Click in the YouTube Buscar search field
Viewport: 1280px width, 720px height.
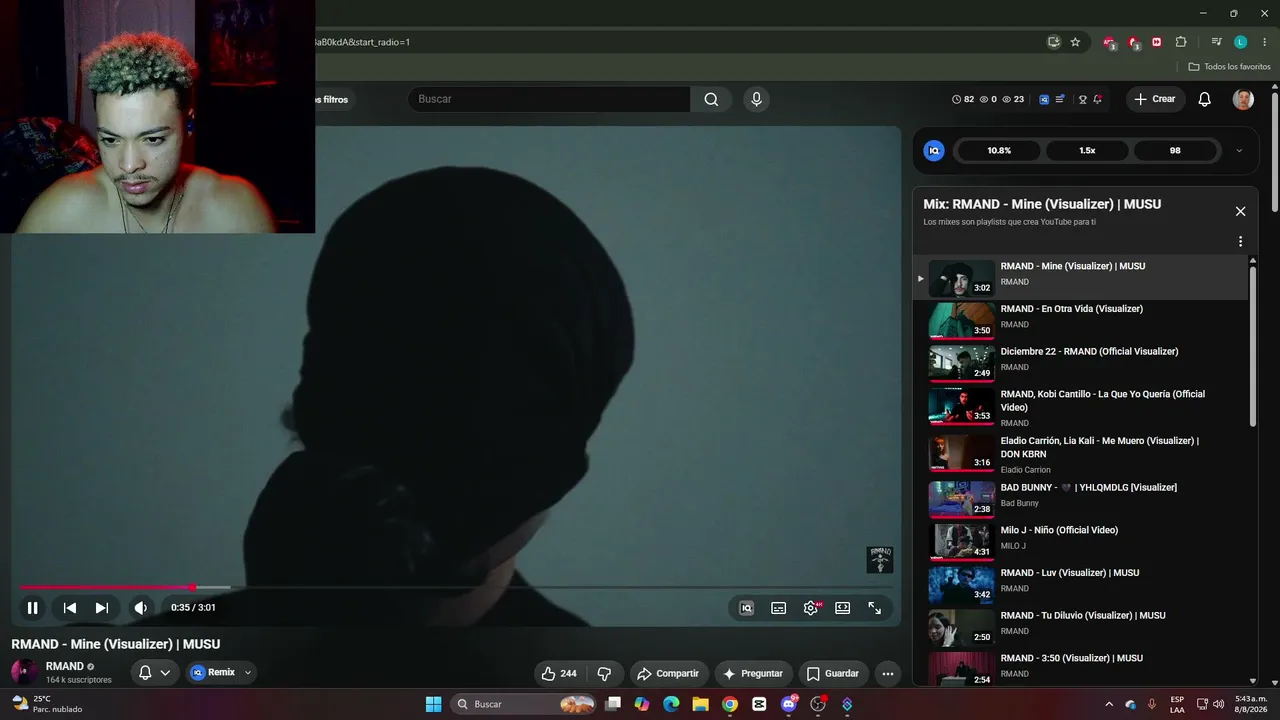click(x=549, y=99)
